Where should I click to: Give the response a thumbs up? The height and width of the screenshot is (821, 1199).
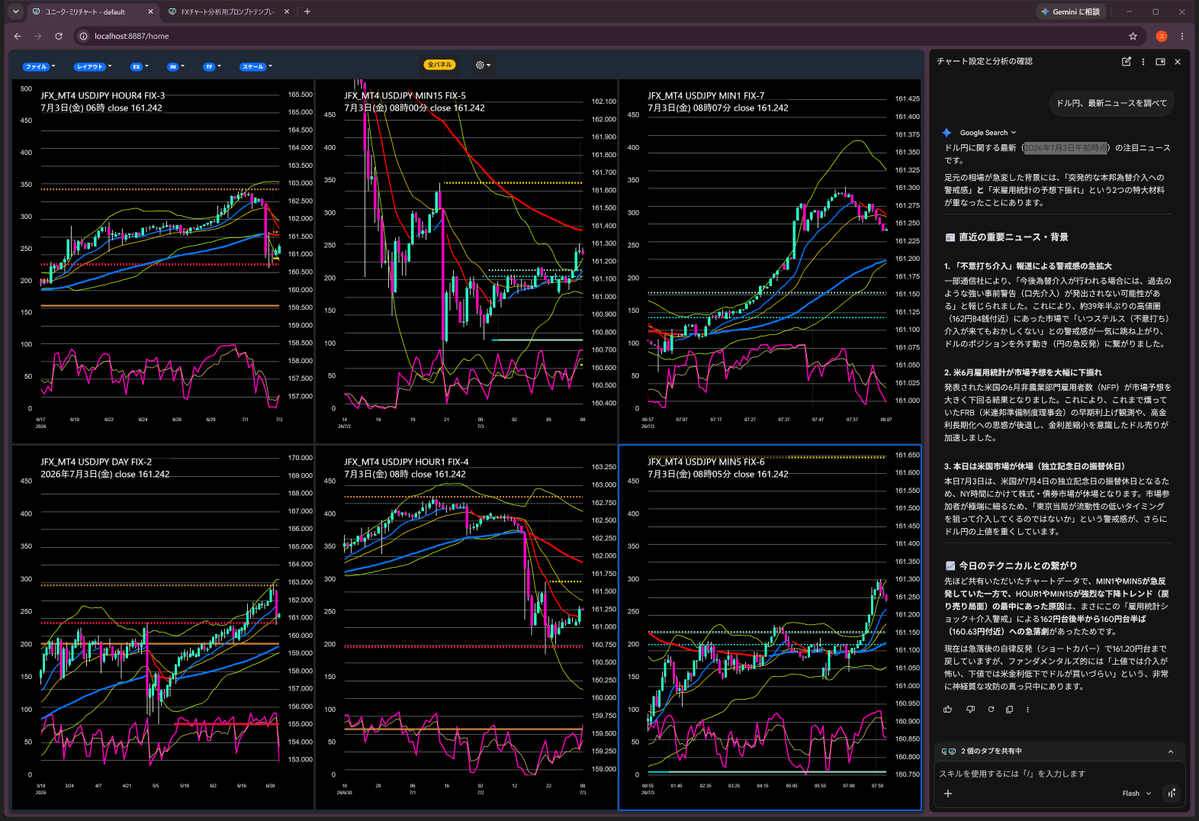pyautogui.click(x=947, y=709)
